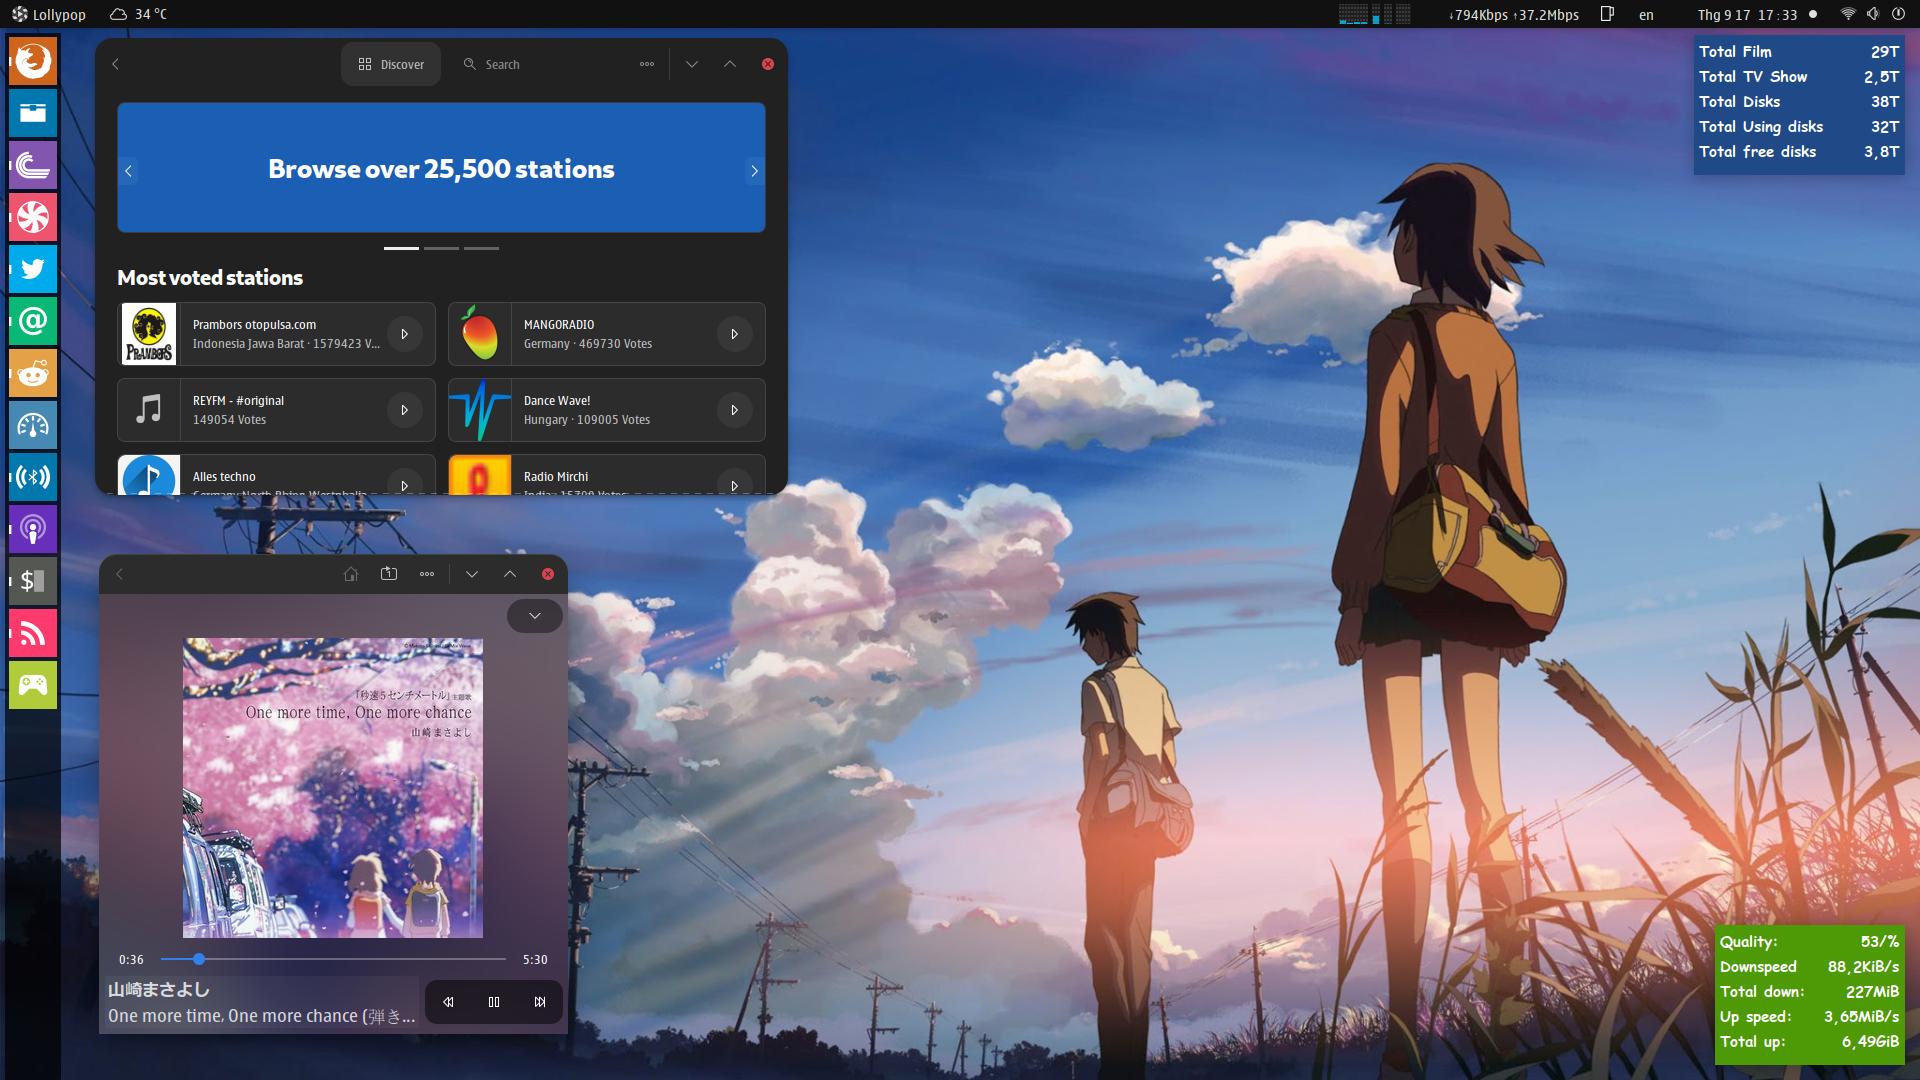The width and height of the screenshot is (1920, 1080).
Task: Click the down chevron in the radio window's title bar
Action: (x=692, y=64)
